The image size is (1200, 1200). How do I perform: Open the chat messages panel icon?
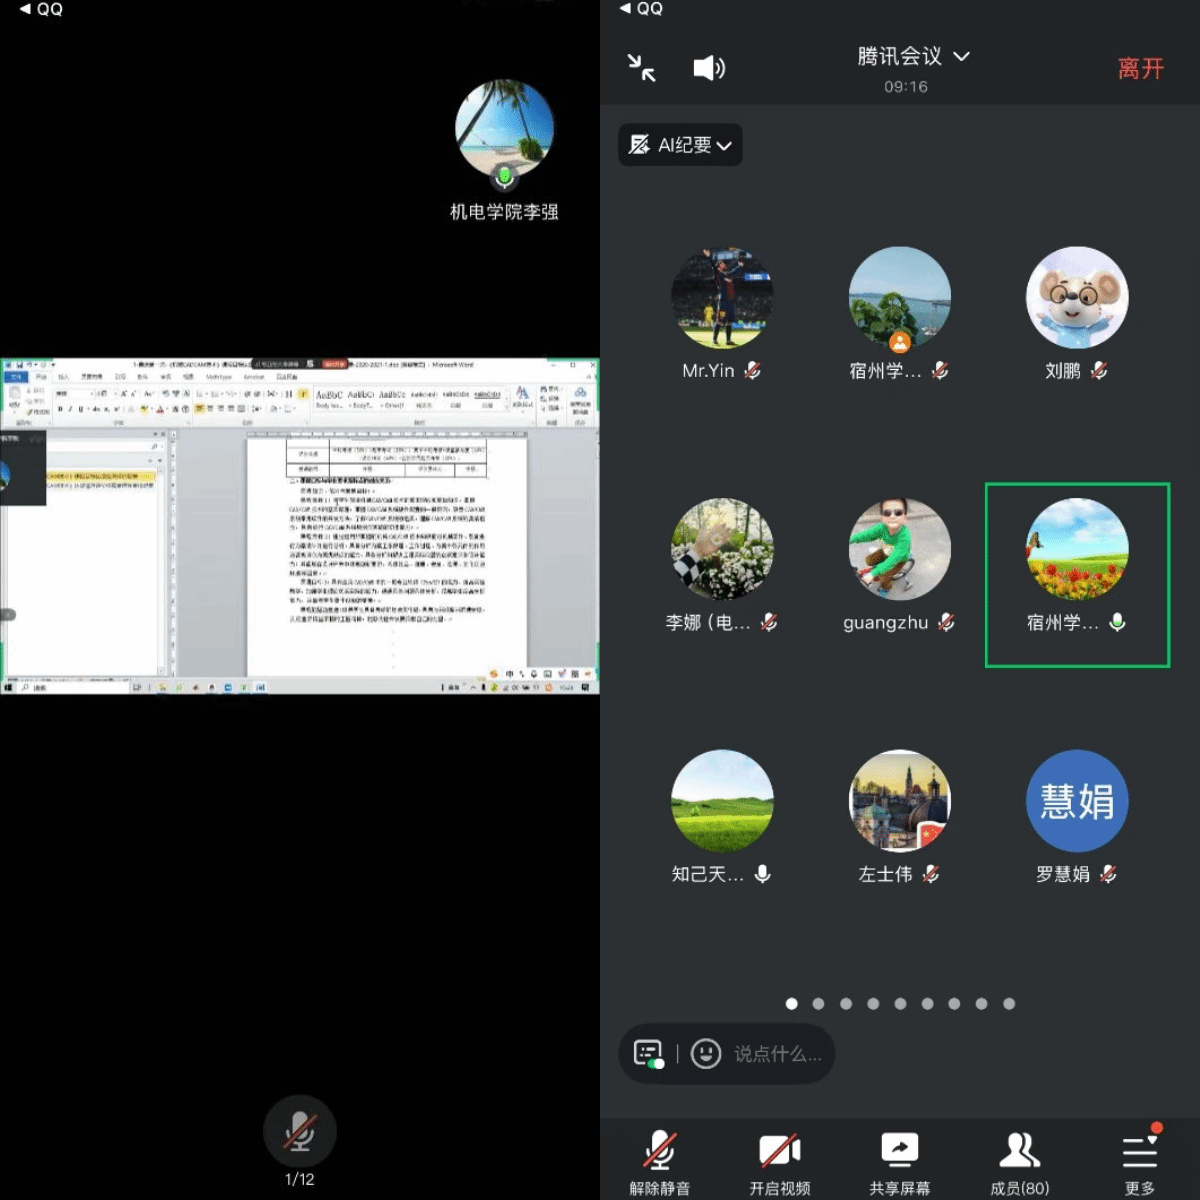649,1053
